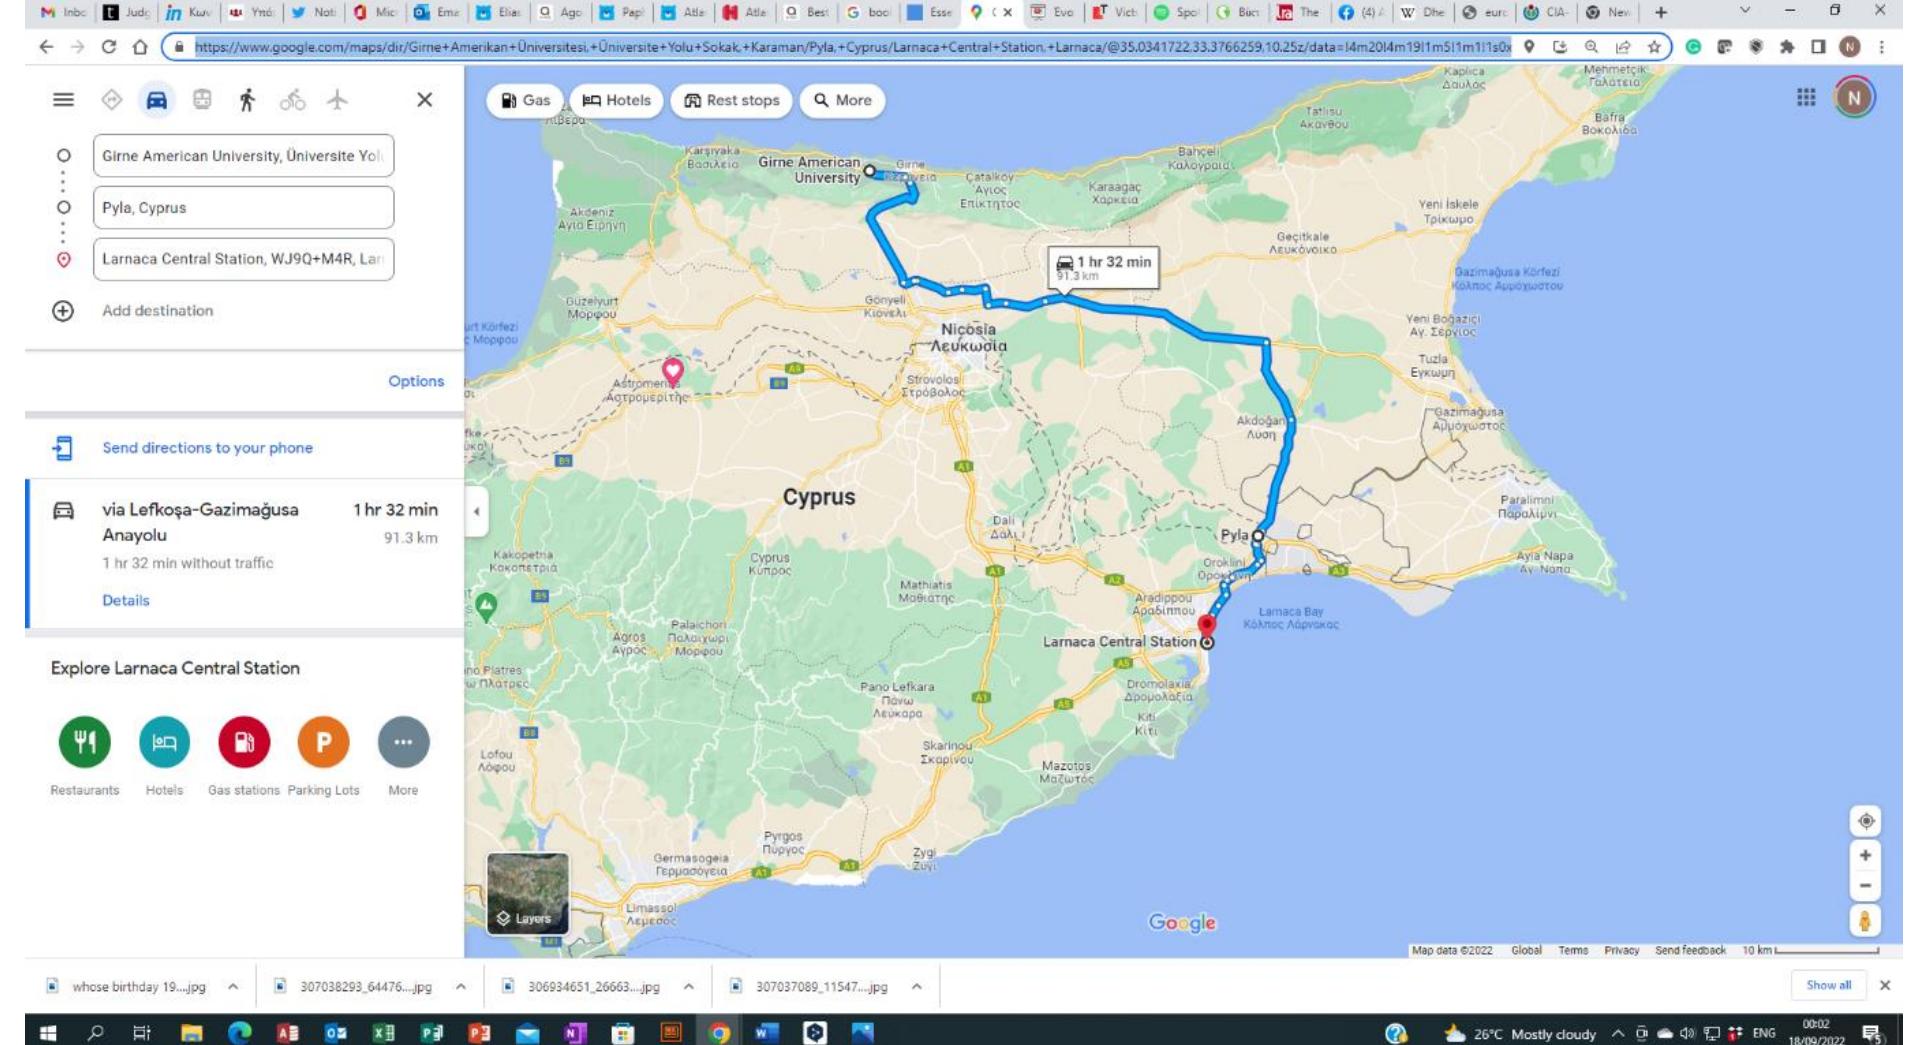Open download menu for whose birthday file
1906x1045 pixels.
click(233, 987)
